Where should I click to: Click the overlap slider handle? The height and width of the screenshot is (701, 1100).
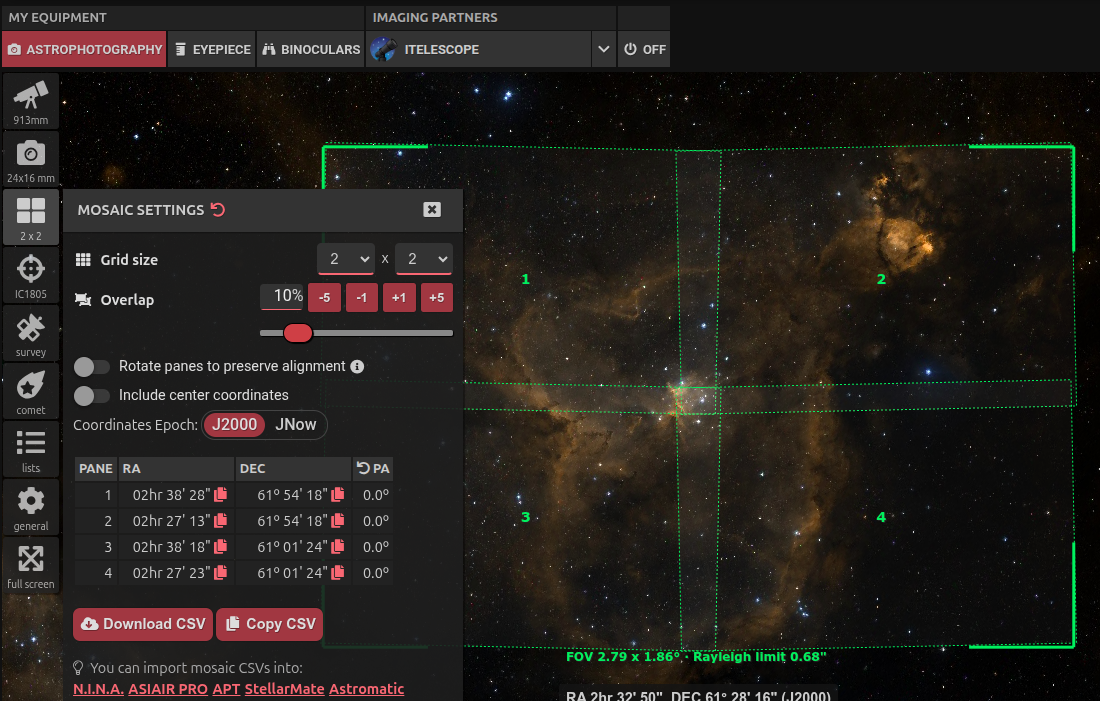click(298, 333)
